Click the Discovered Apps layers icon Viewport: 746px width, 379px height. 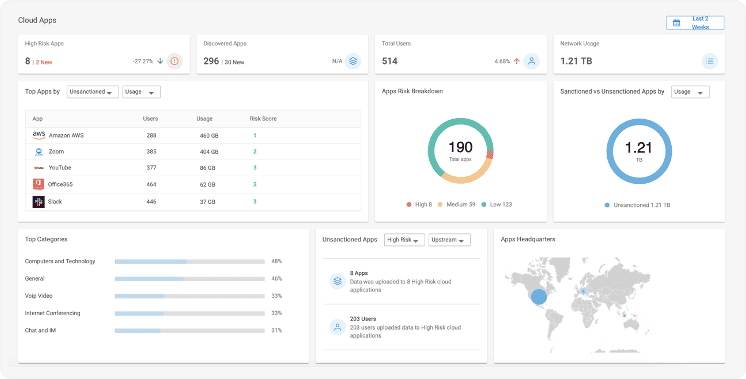353,61
